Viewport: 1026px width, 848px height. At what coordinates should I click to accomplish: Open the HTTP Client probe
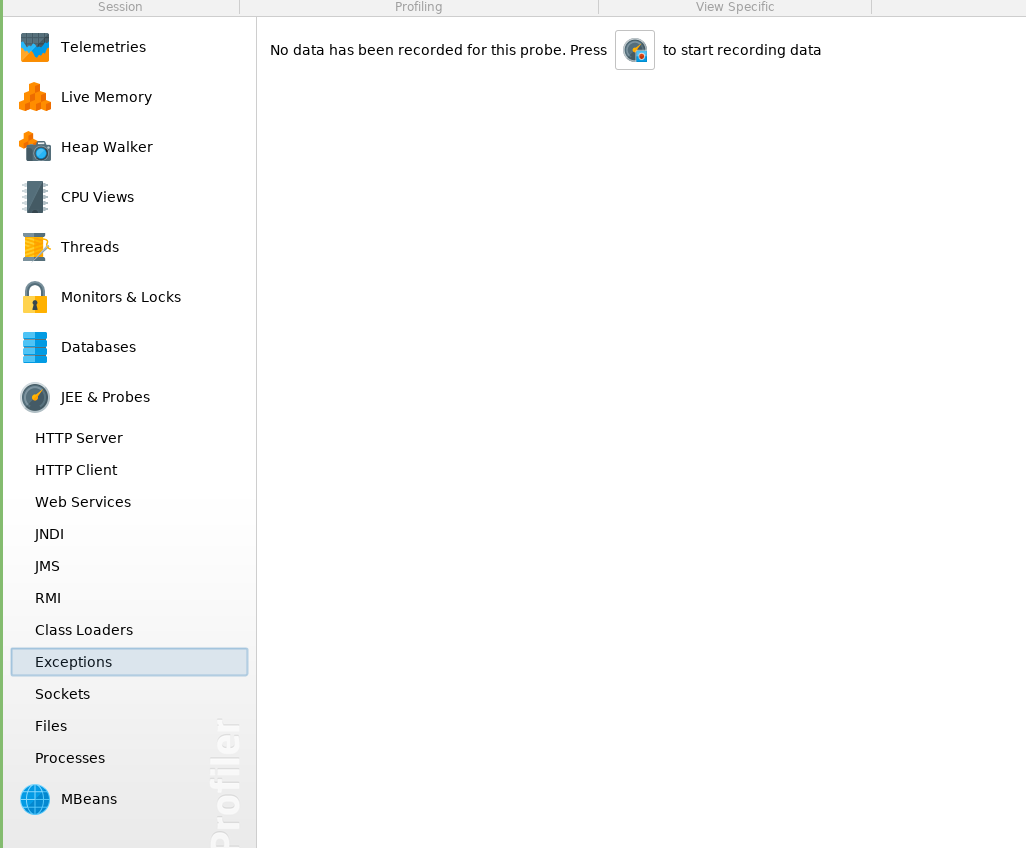[x=76, y=470]
